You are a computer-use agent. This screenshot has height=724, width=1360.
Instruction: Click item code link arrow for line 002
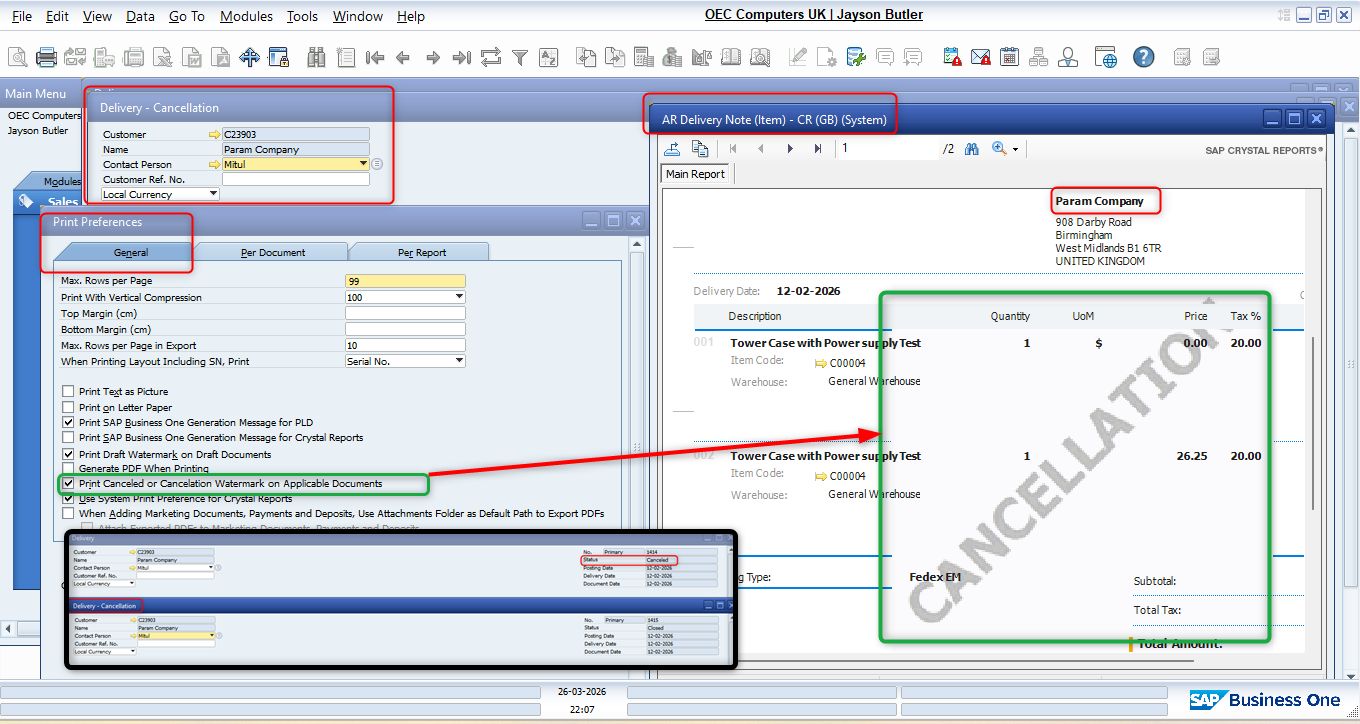tap(822, 476)
